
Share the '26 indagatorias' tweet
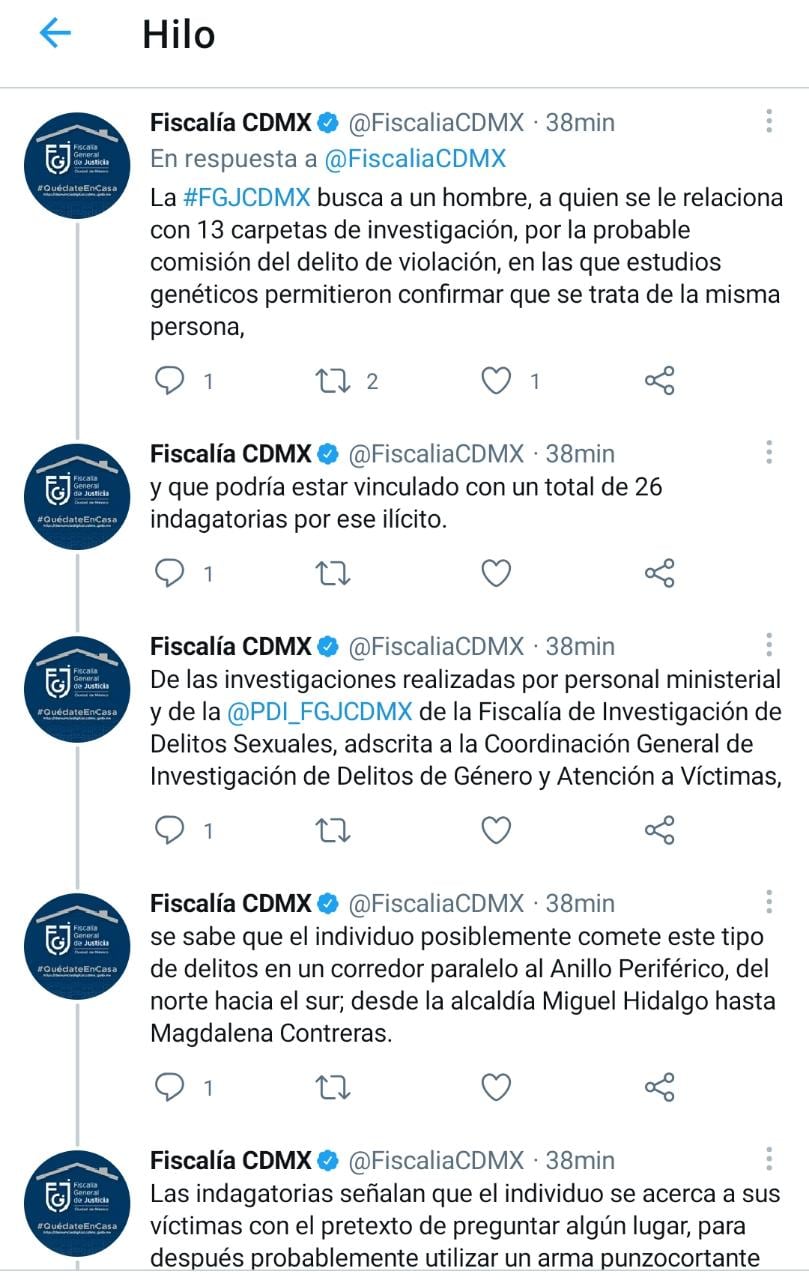tap(659, 573)
